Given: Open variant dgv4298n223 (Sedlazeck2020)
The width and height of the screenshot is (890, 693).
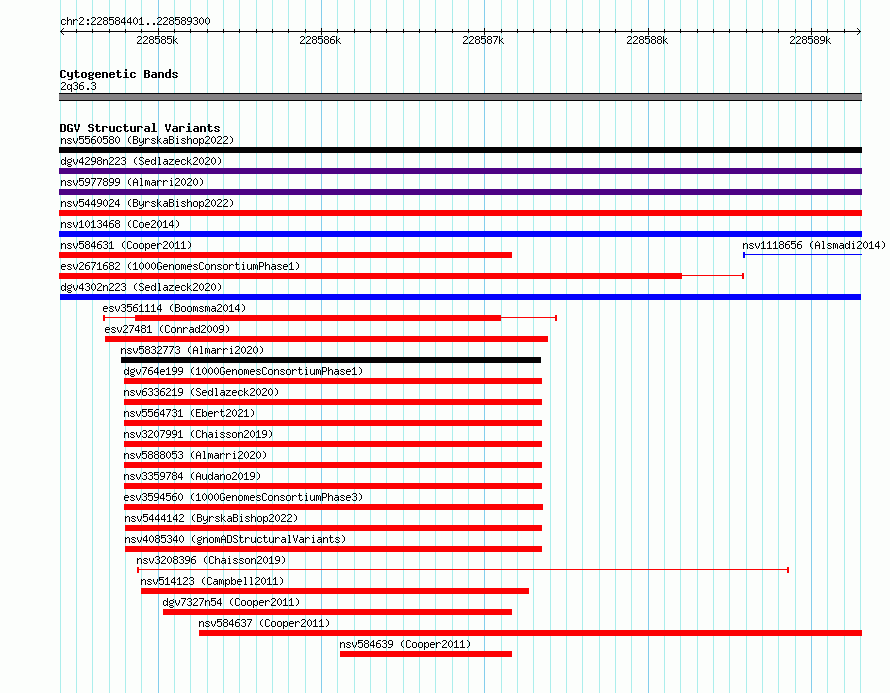Looking at the screenshot, I should pyautogui.click(x=141, y=161).
